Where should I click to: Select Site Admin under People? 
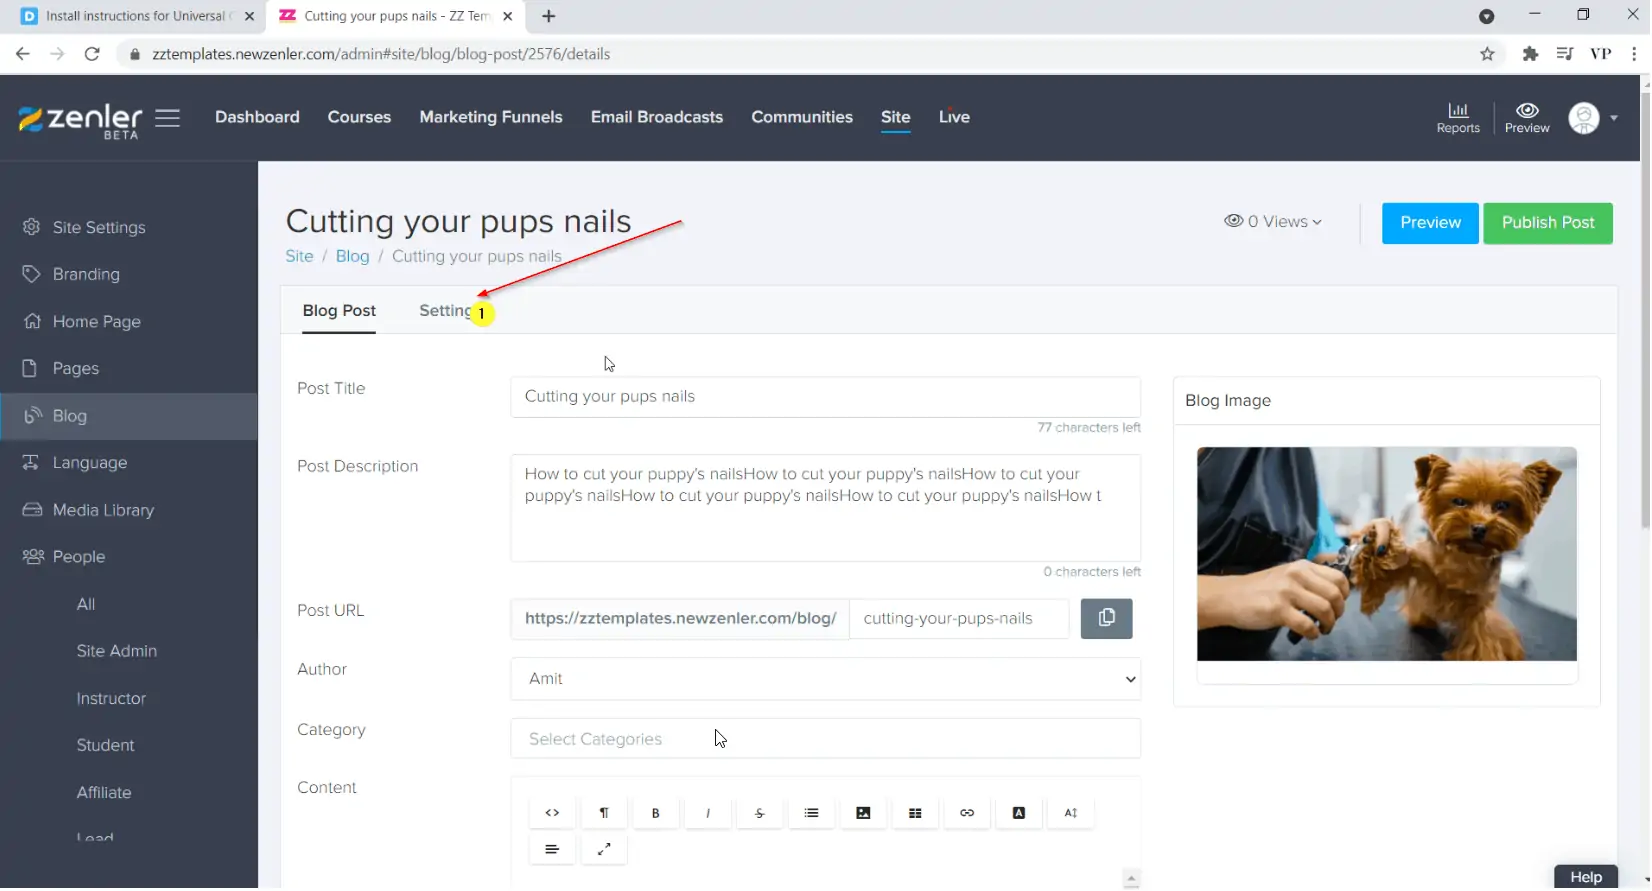coord(117,651)
